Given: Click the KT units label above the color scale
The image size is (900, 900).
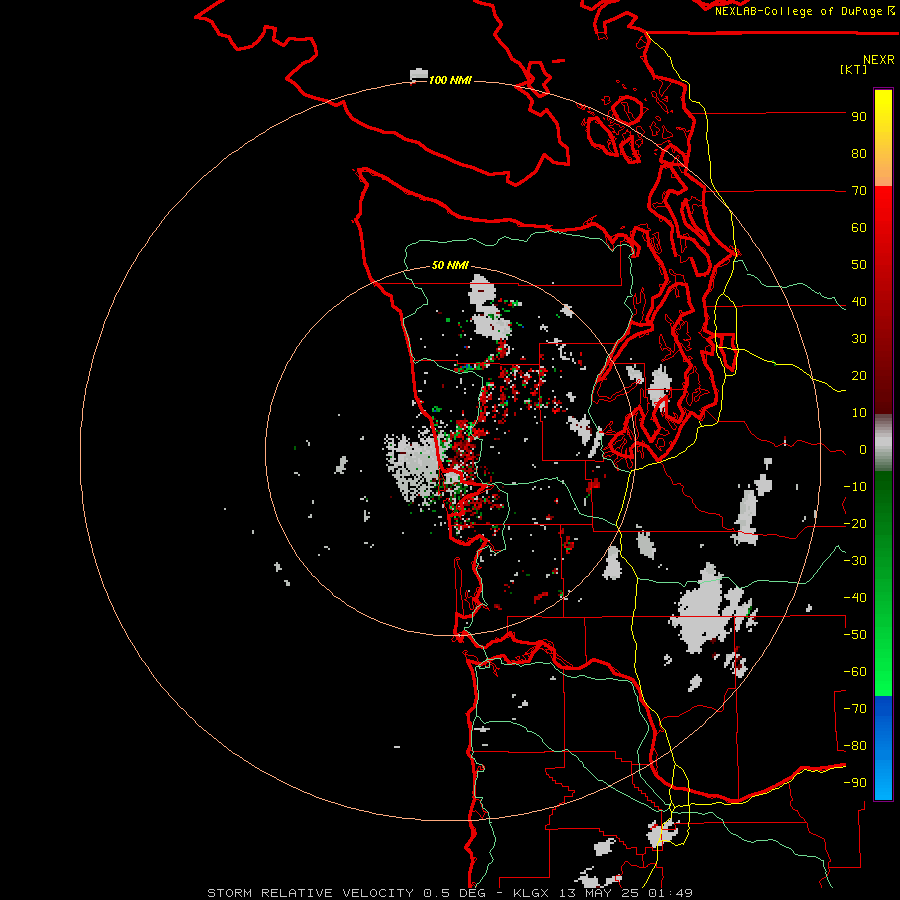Looking at the screenshot, I should tap(854, 70).
